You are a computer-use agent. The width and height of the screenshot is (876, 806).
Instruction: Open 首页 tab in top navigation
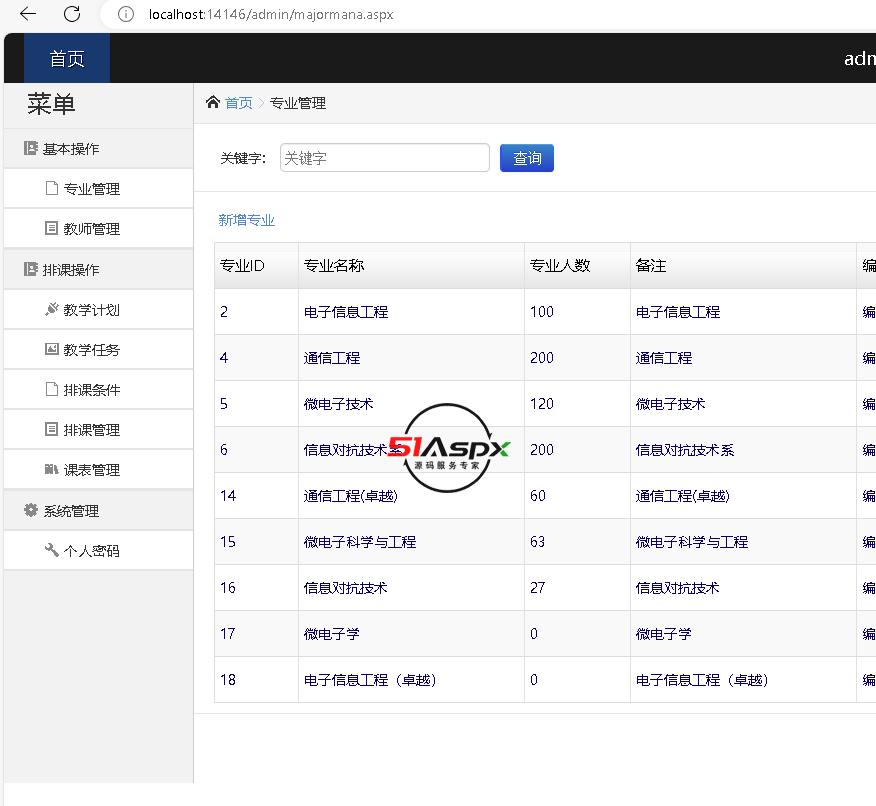click(67, 59)
